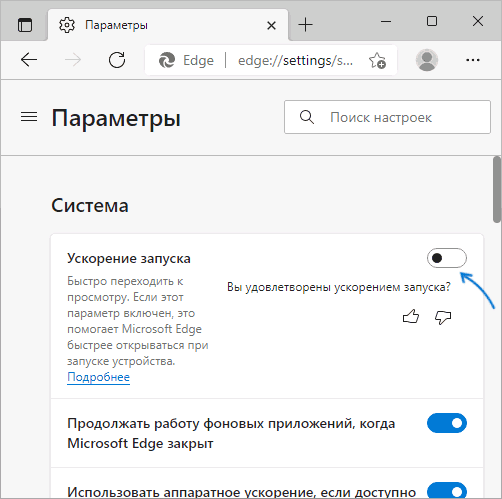Close the Edge browser window
The height and width of the screenshot is (499, 502).
478,21
